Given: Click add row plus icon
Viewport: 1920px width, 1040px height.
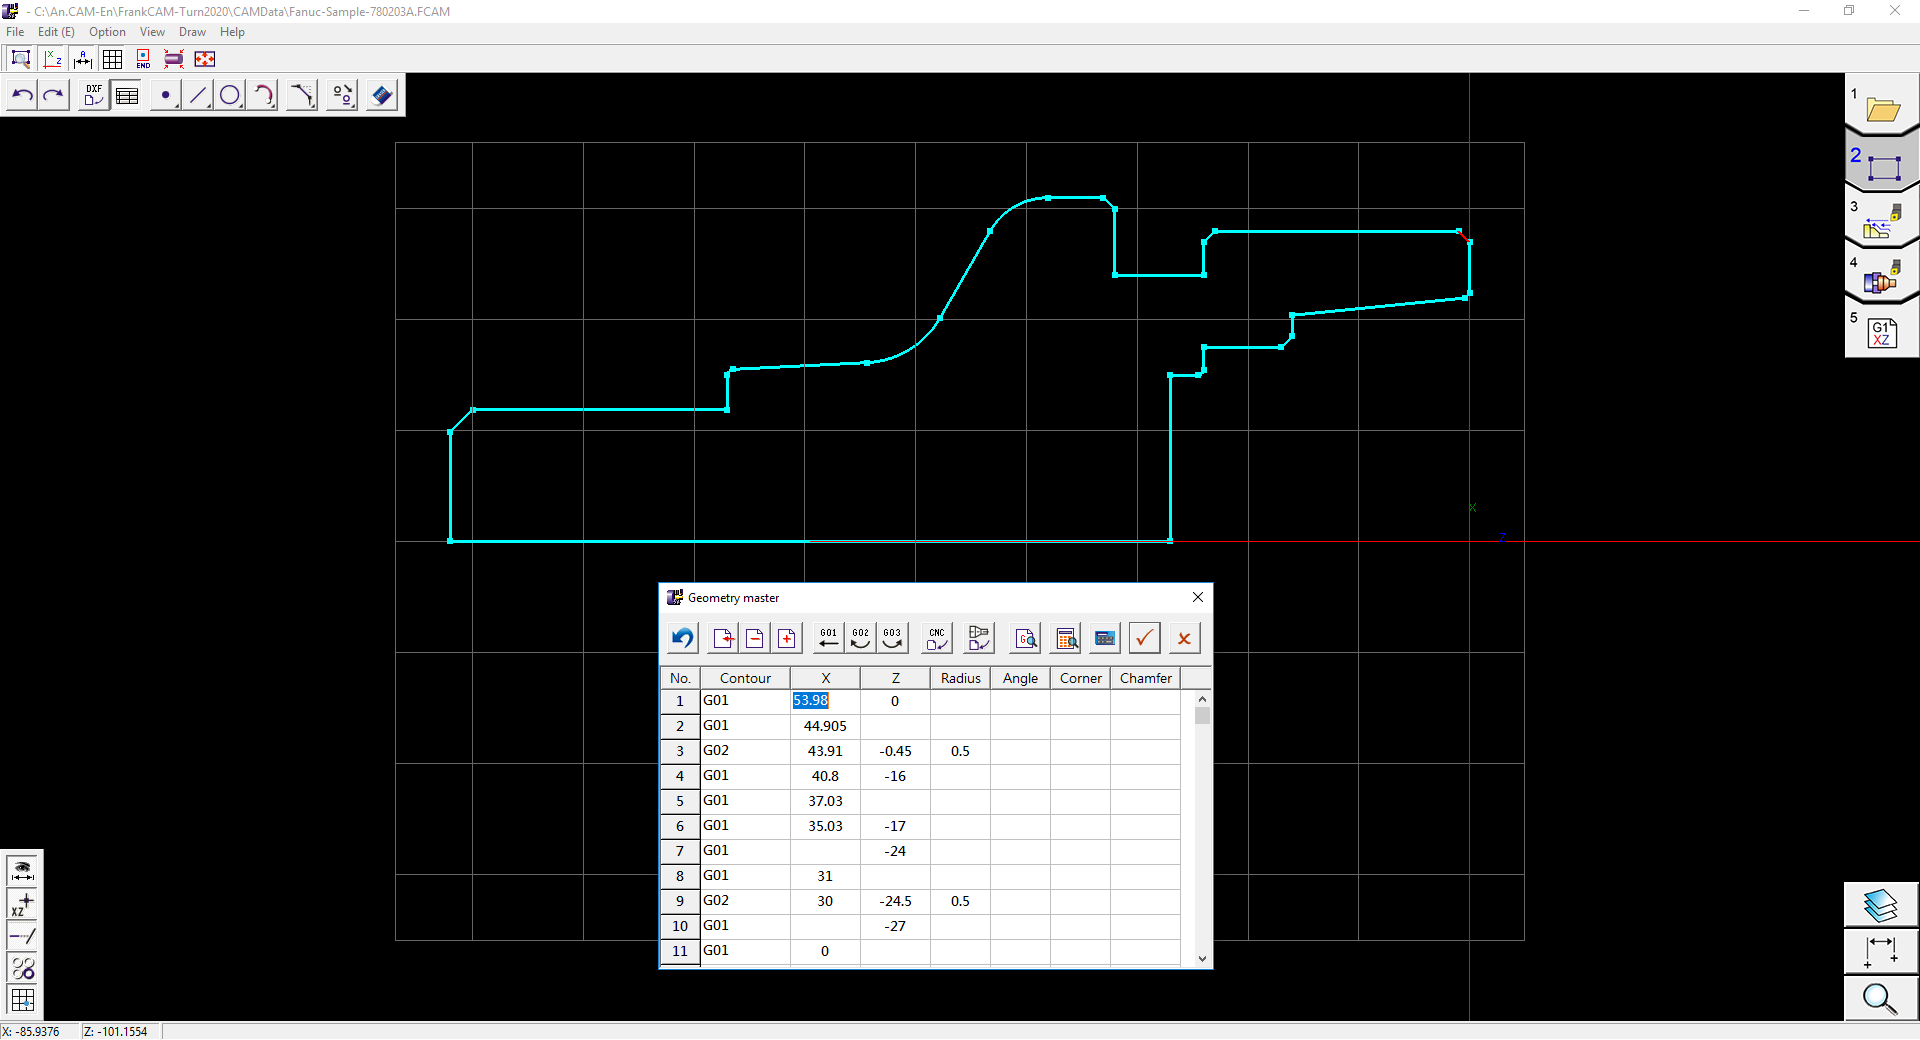Looking at the screenshot, I should (x=788, y=638).
